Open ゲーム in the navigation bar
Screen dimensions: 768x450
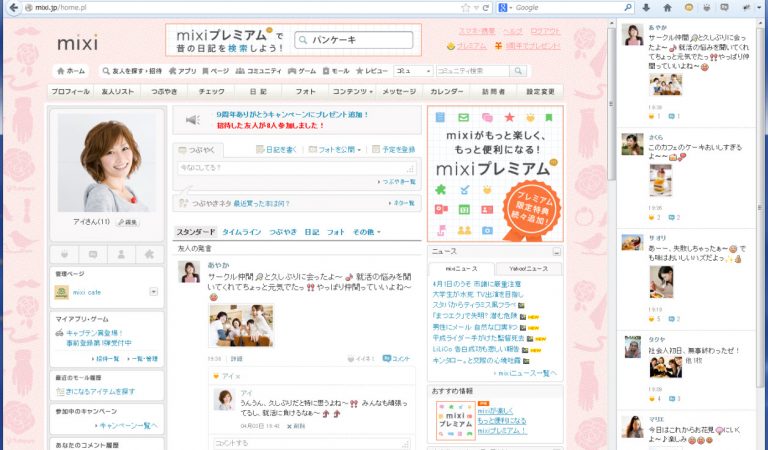coord(302,71)
